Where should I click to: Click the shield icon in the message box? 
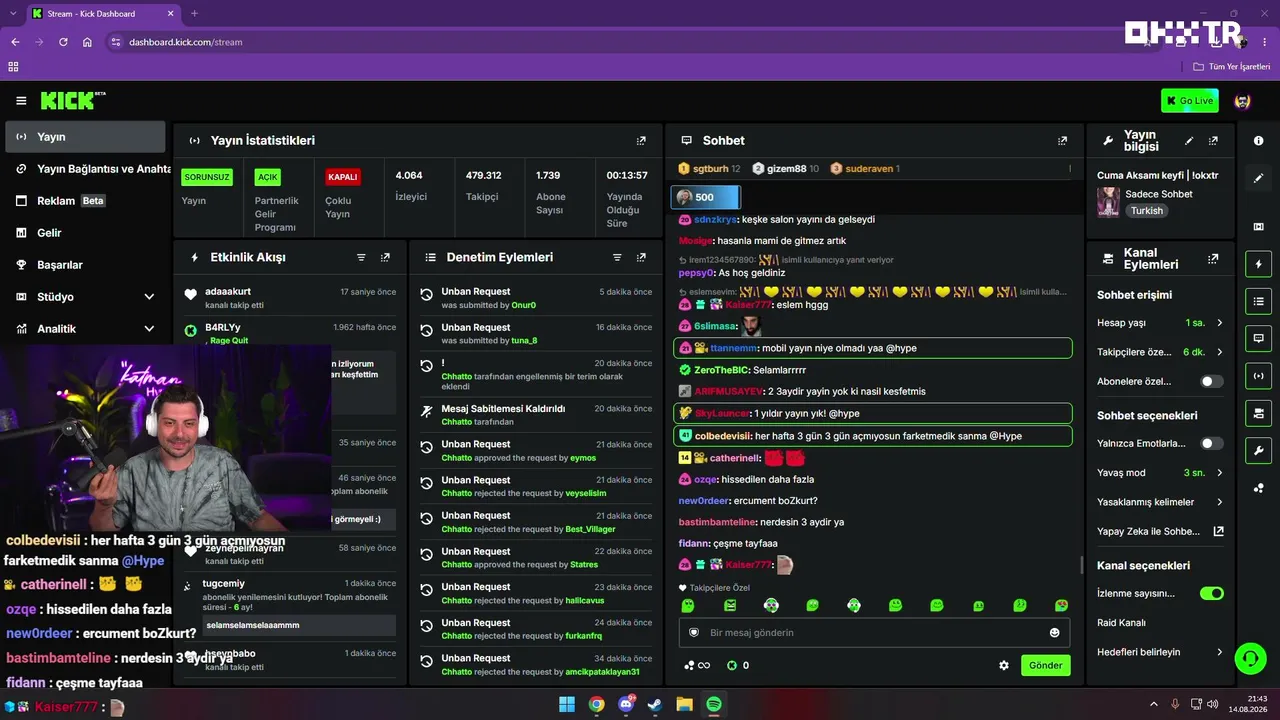(x=694, y=633)
